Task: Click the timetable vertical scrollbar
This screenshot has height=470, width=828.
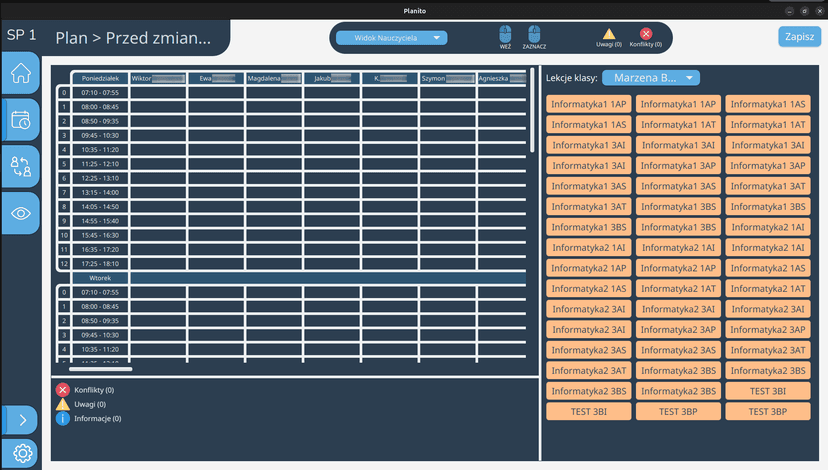Action: pyautogui.click(x=532, y=110)
